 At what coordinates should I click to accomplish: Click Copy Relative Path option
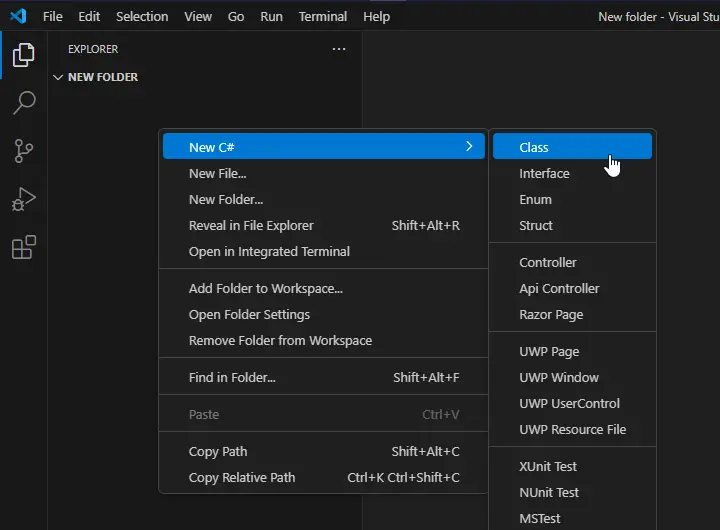[x=242, y=477]
